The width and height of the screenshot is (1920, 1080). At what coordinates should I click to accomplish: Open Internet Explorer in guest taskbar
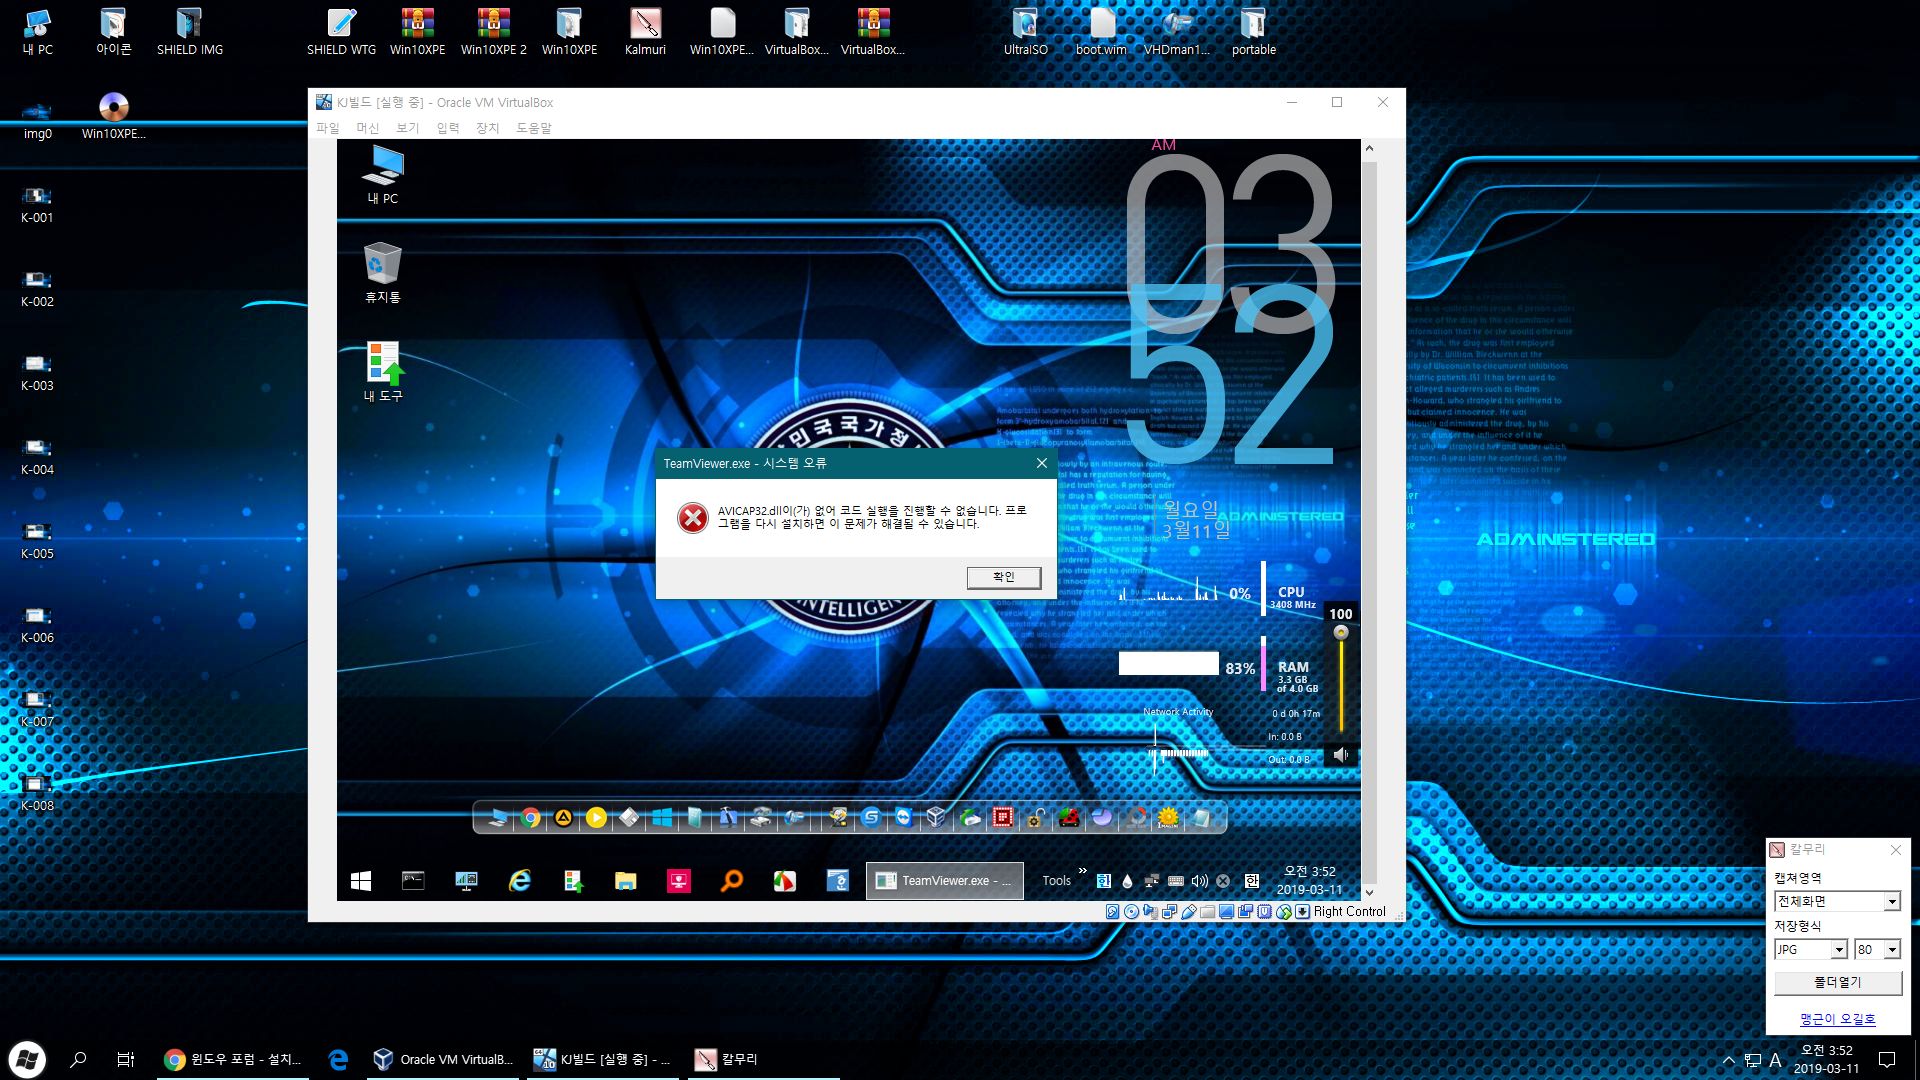(x=519, y=880)
